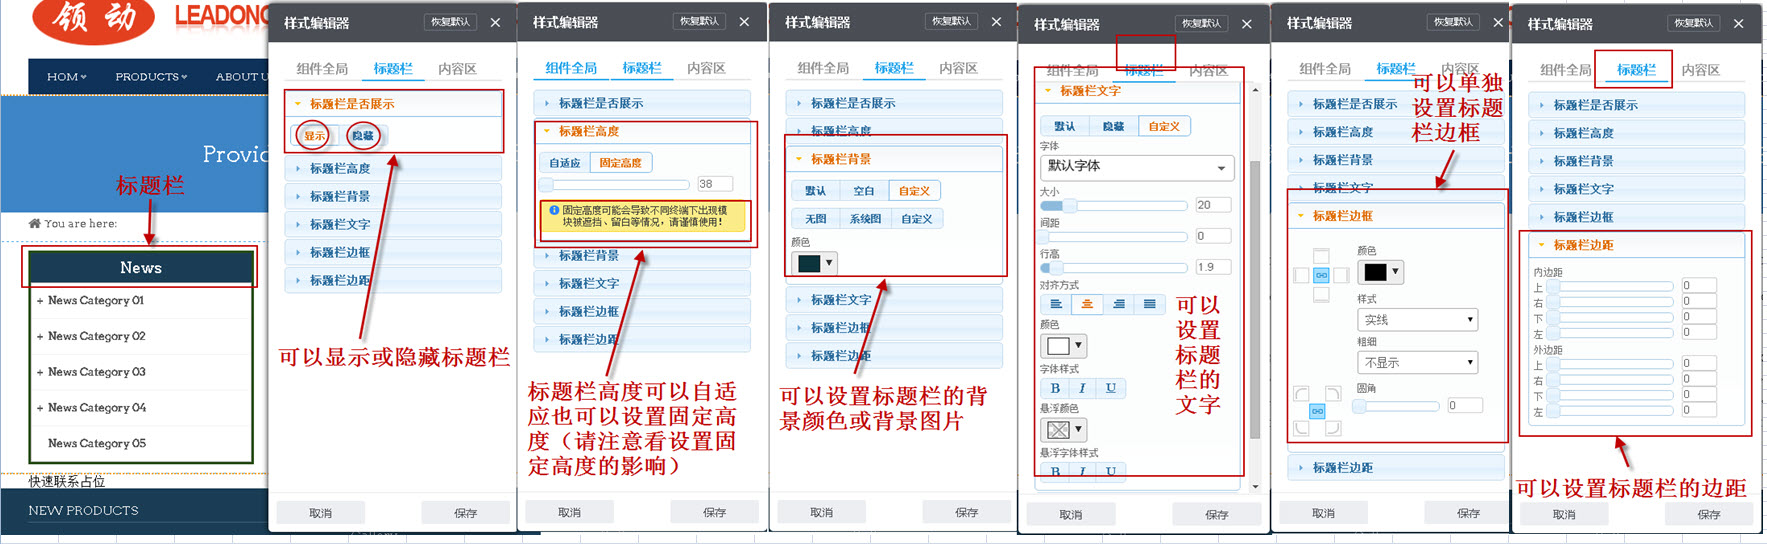The height and width of the screenshot is (544, 1767).
Task: Click the link icon between the corner radius handles
Action: coord(1317,411)
